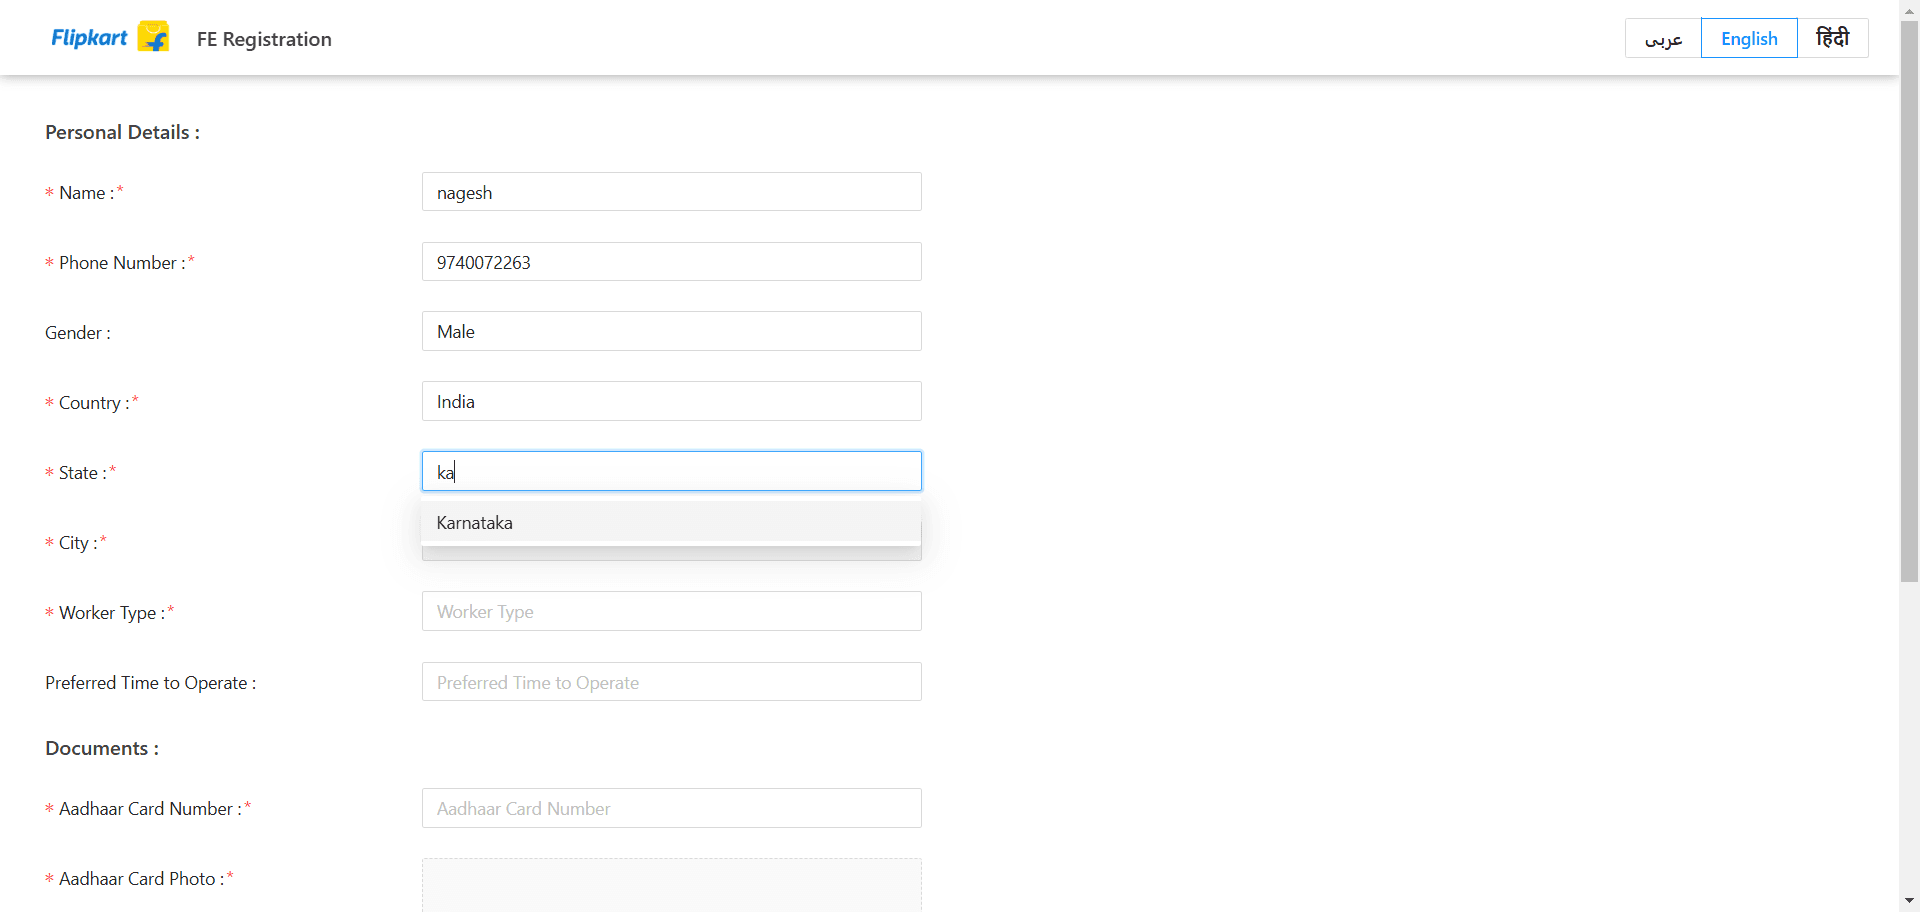
Task: Open the Country dropdown
Action: click(671, 401)
